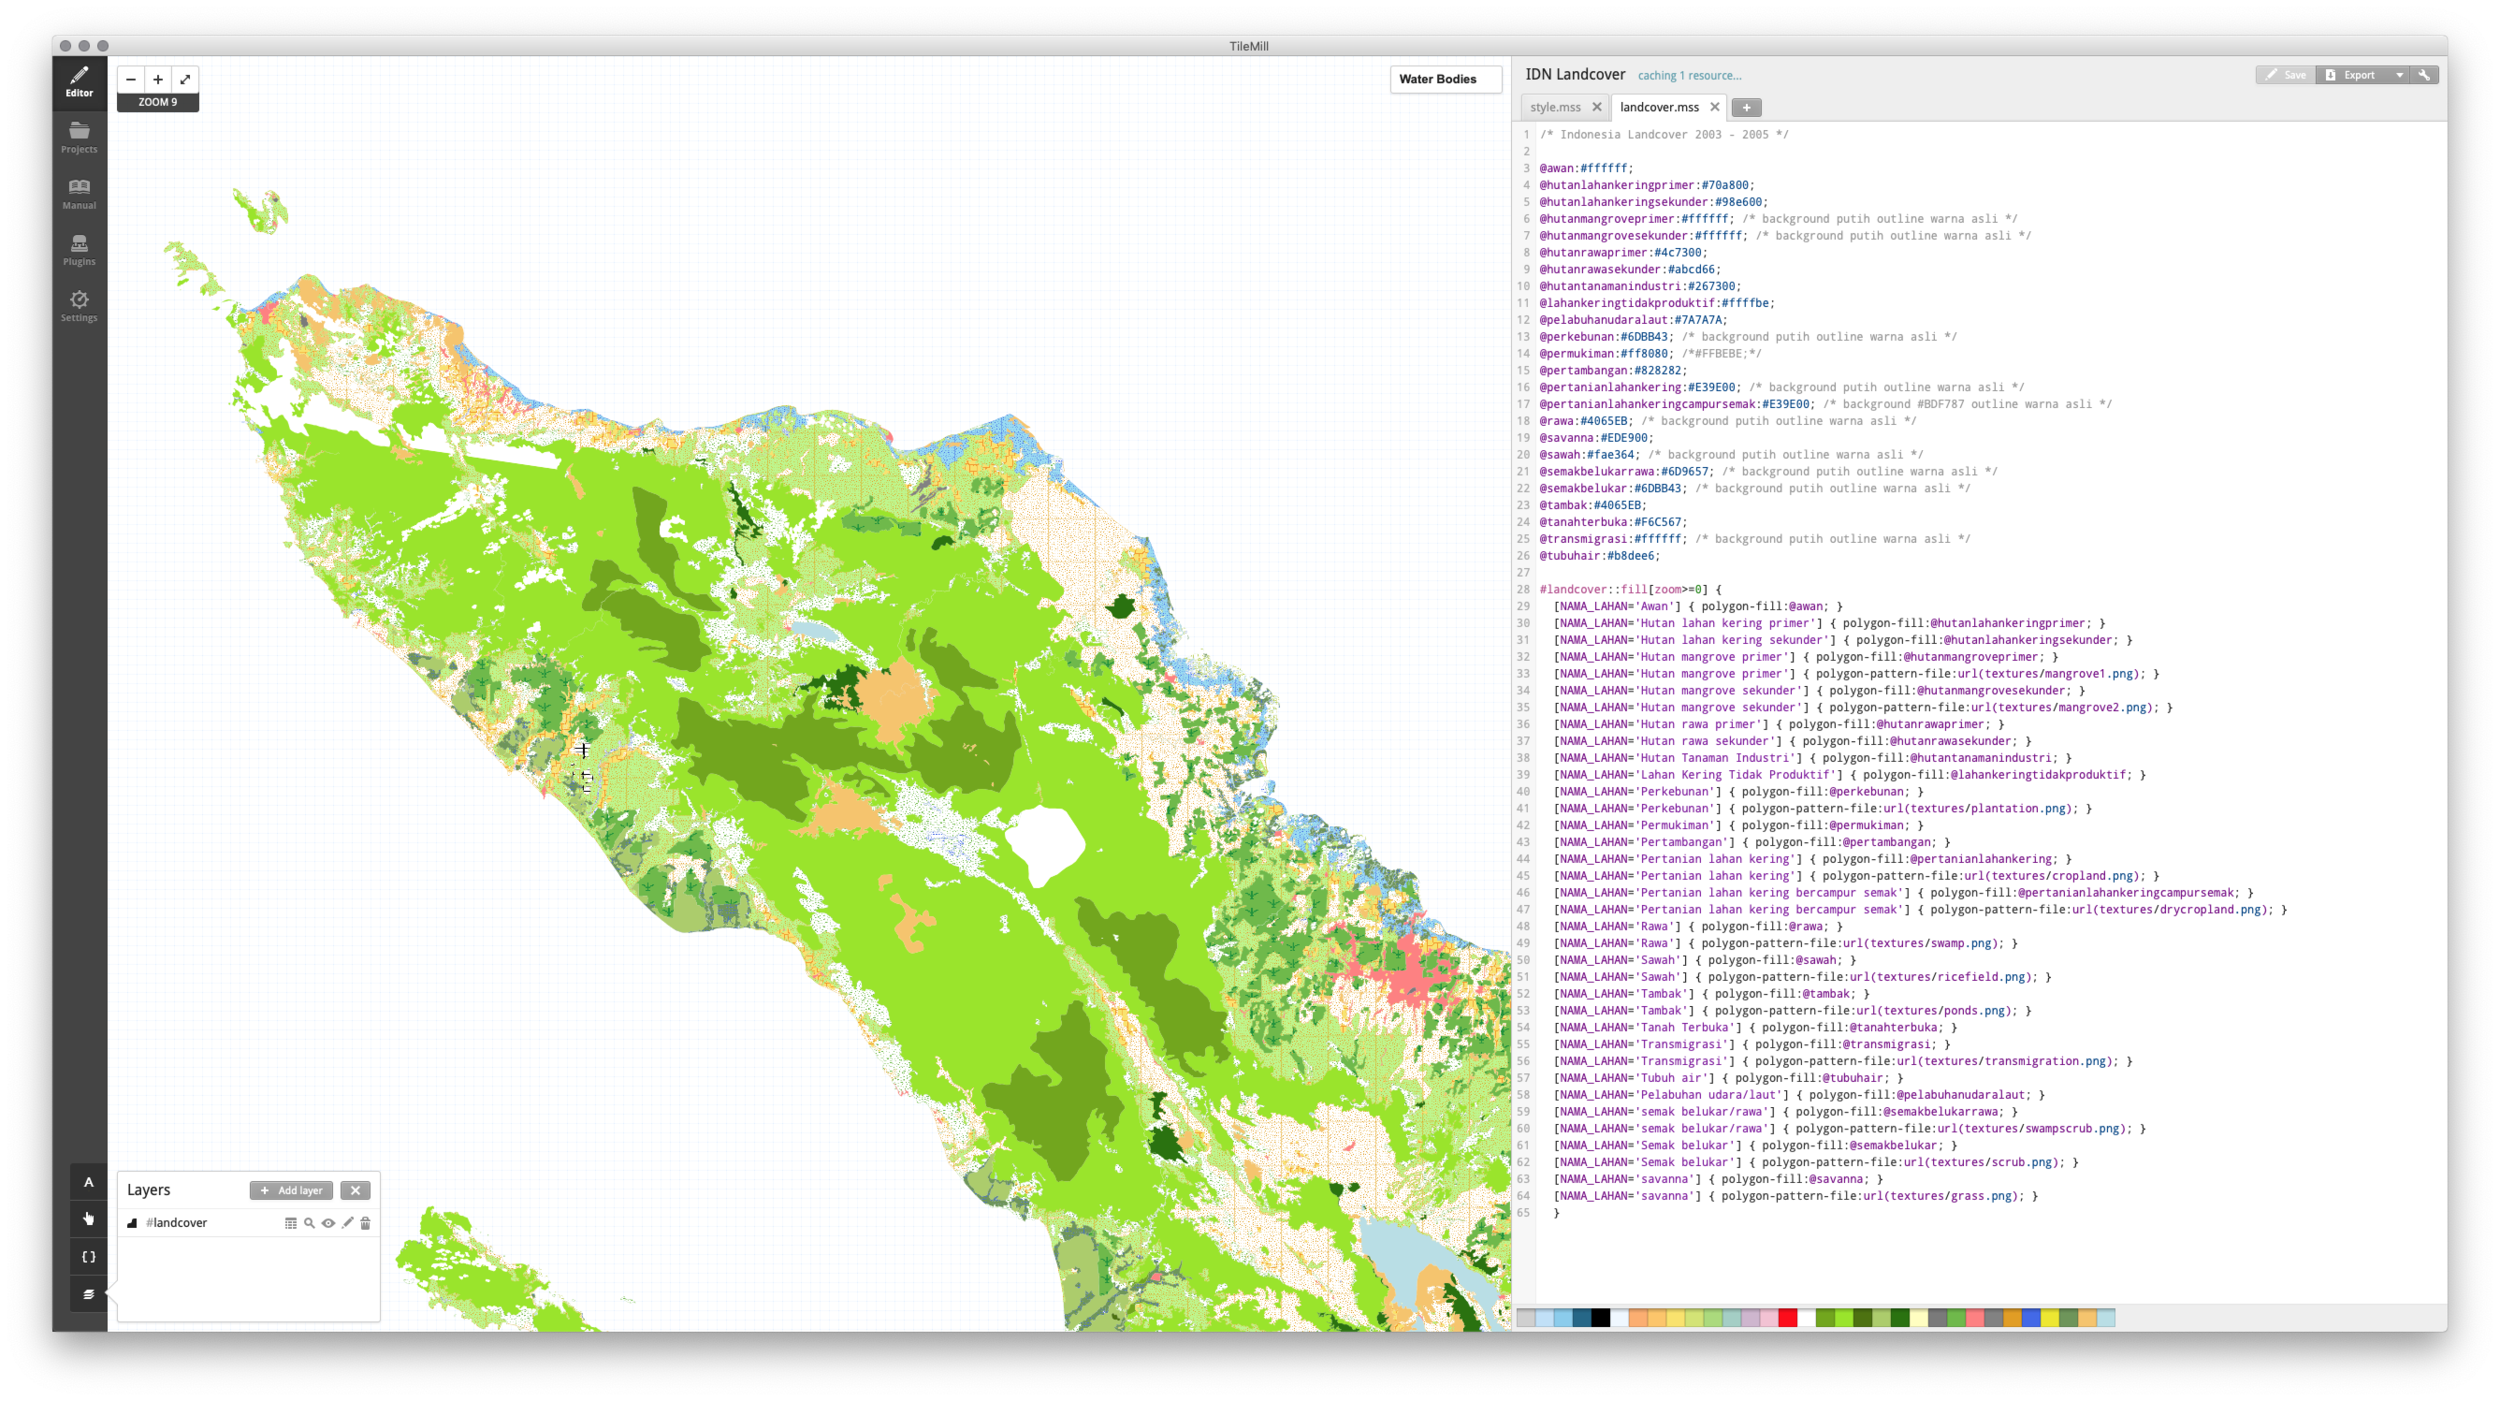Zoom in the map with plus
The width and height of the screenshot is (2500, 1401).
coord(158,79)
